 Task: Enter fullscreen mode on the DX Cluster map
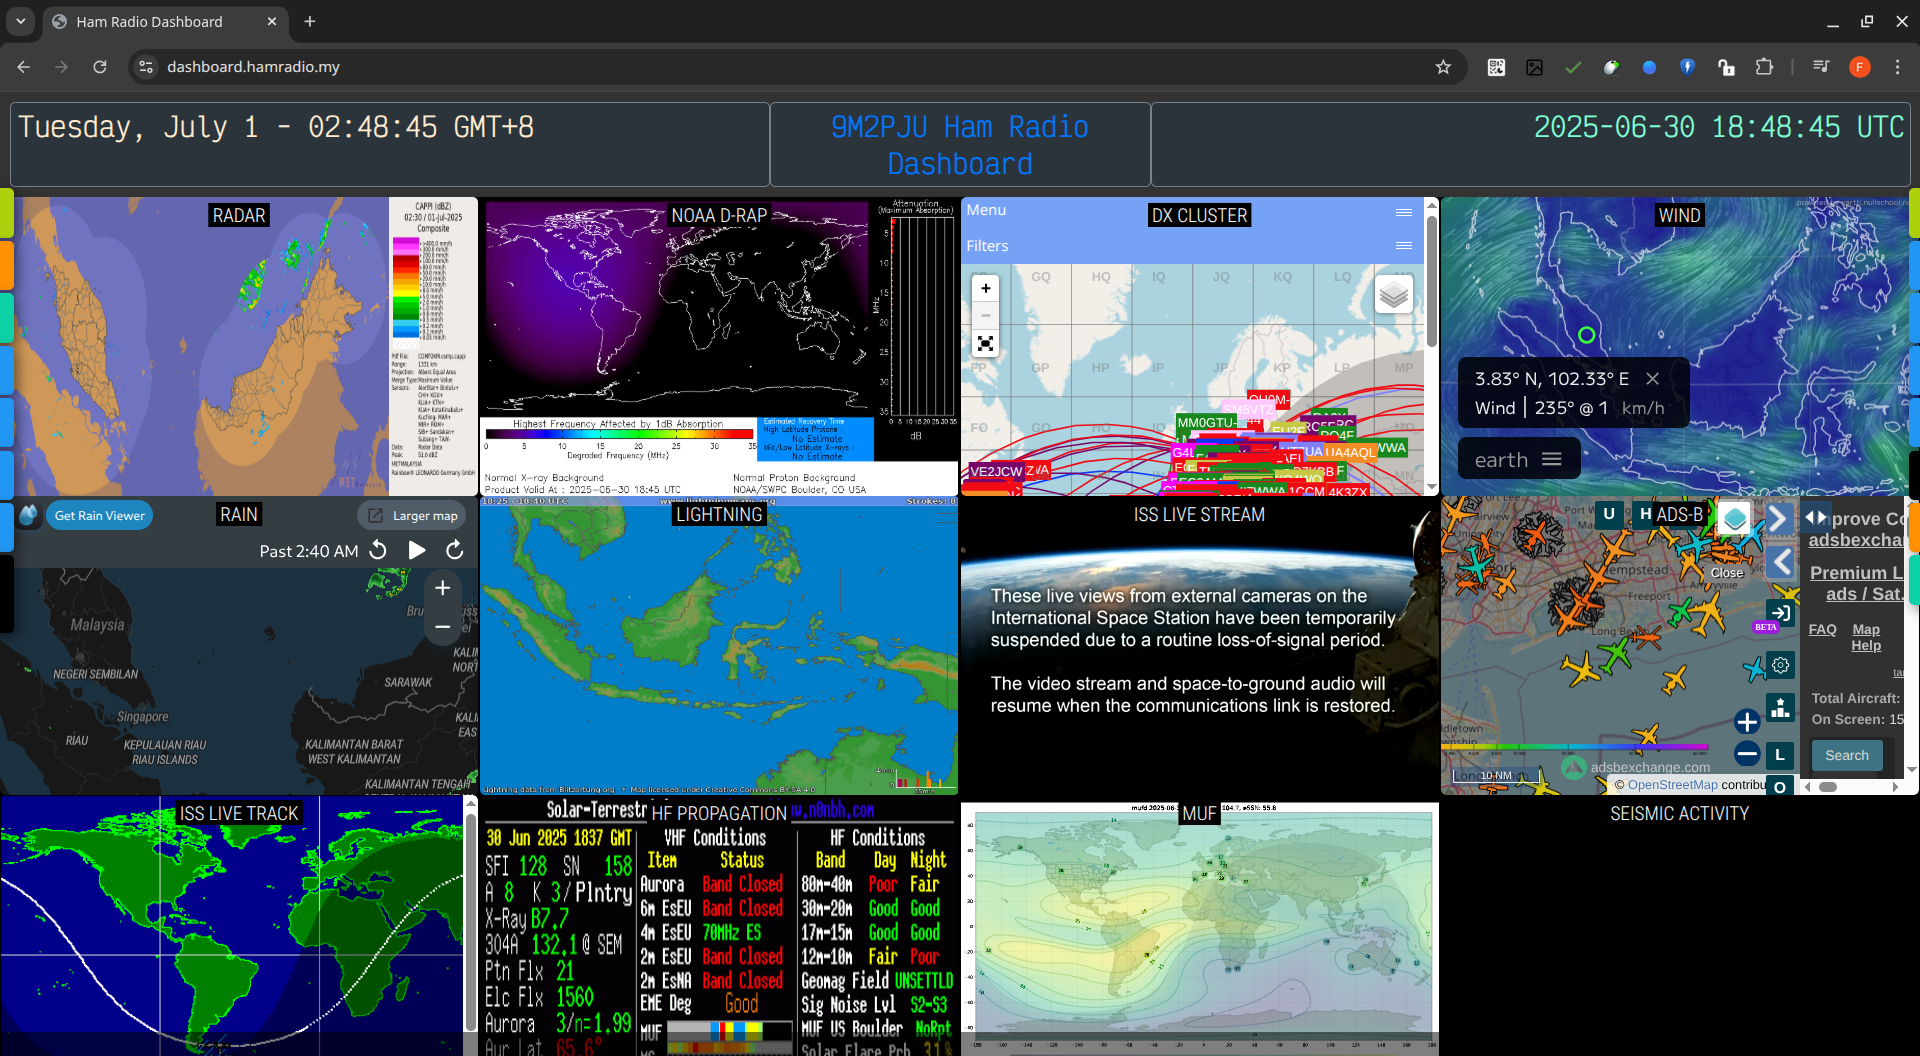[x=985, y=342]
